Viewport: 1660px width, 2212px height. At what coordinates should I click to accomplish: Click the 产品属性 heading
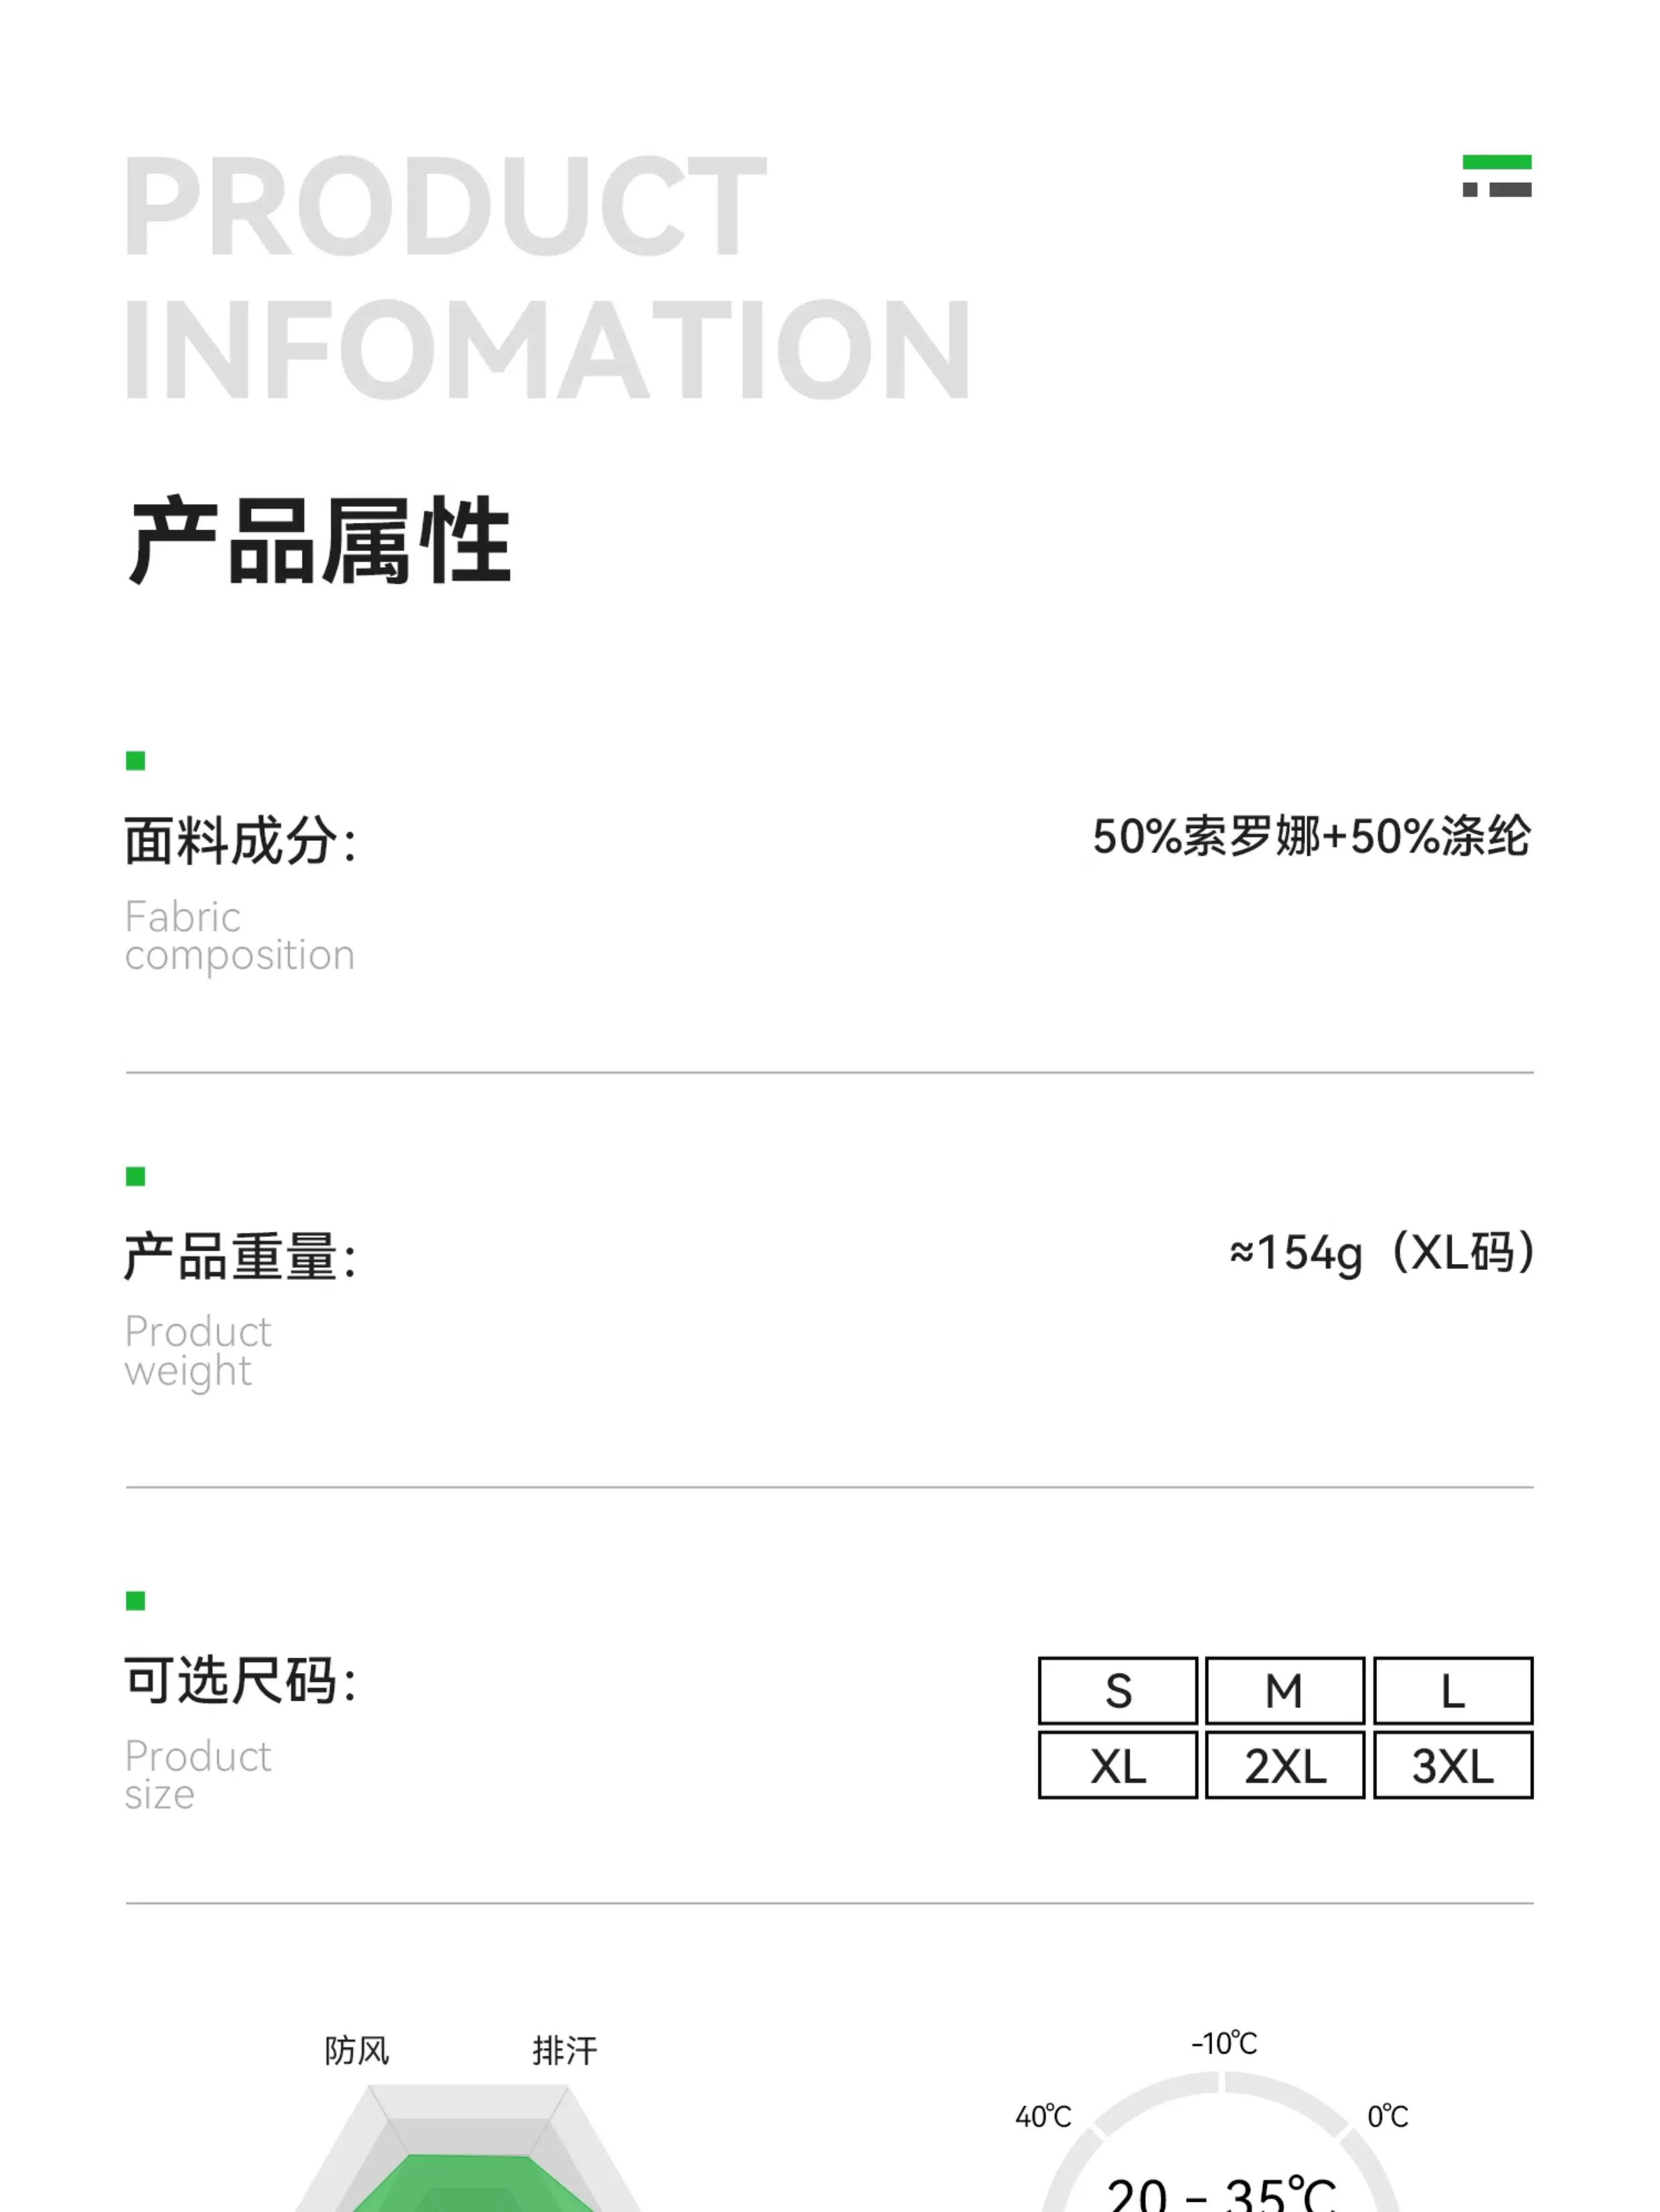coord(320,540)
